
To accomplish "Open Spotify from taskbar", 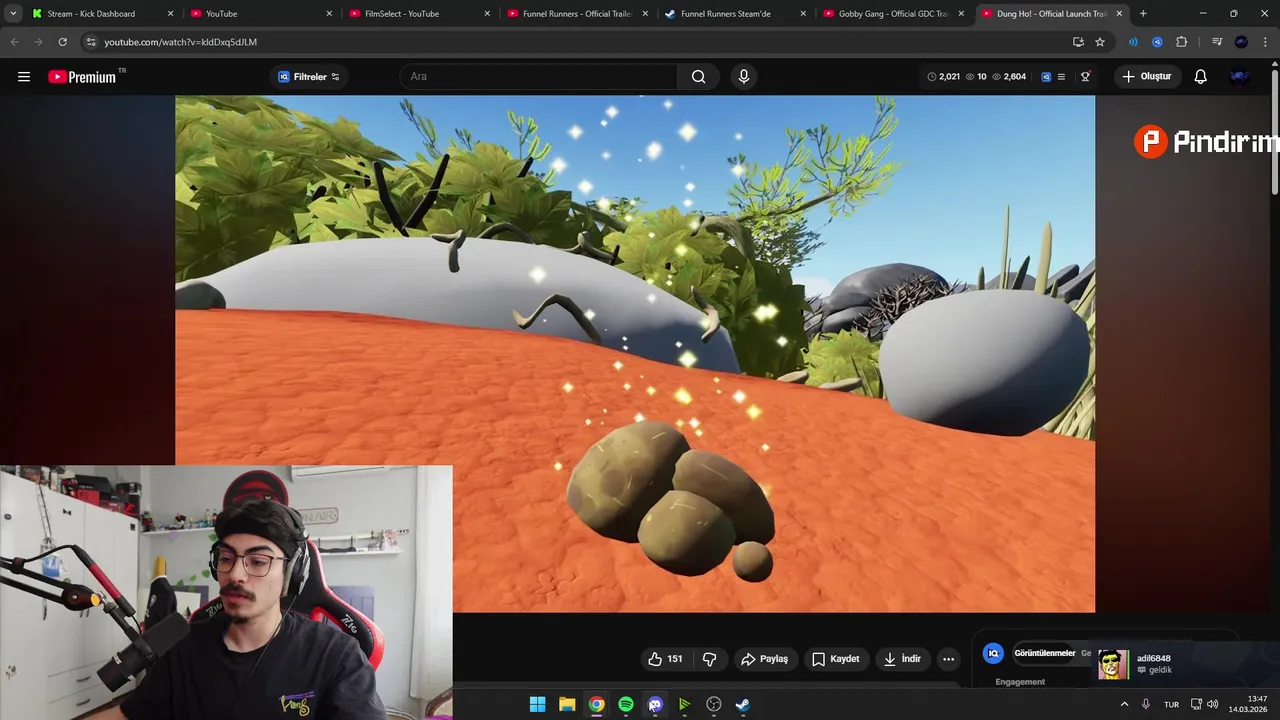I will click(x=626, y=704).
